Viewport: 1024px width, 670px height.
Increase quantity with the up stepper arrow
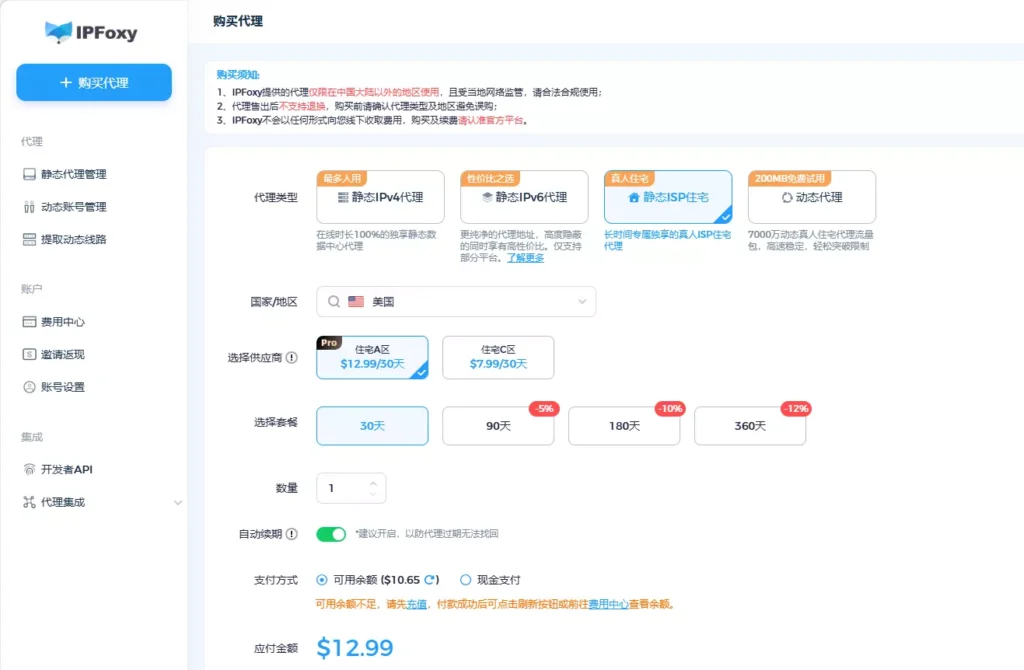point(373,482)
